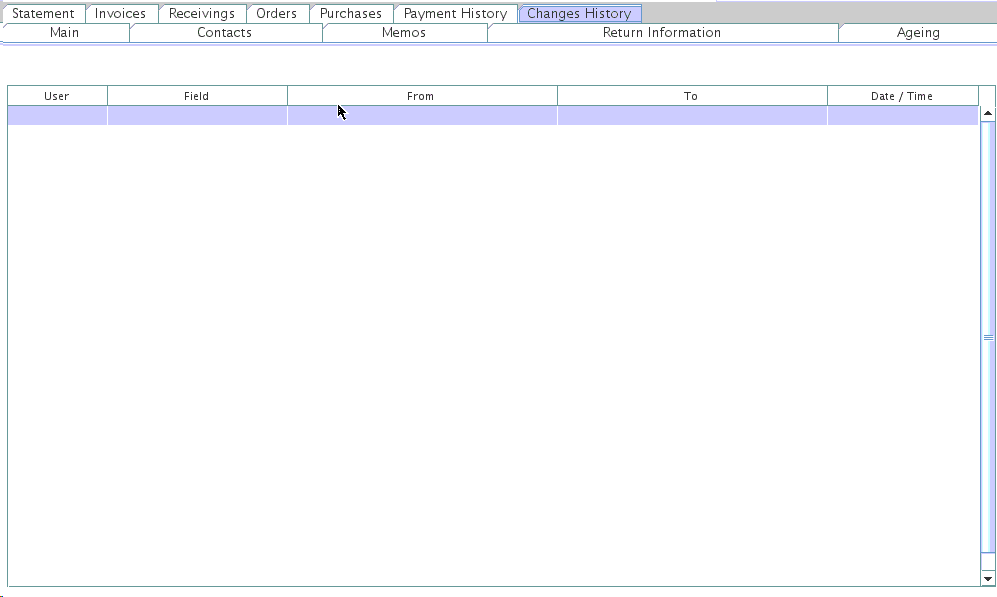Click the User column header
Image resolution: width=997 pixels, height=597 pixels.
57,96
